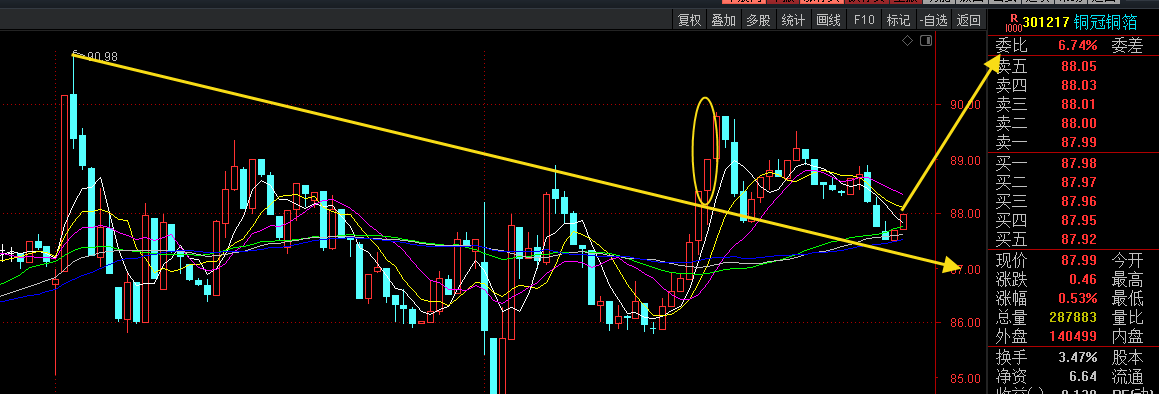Select the yellow ellipse annotation on chart
Screen dimensions: 1159x394
tap(705, 151)
